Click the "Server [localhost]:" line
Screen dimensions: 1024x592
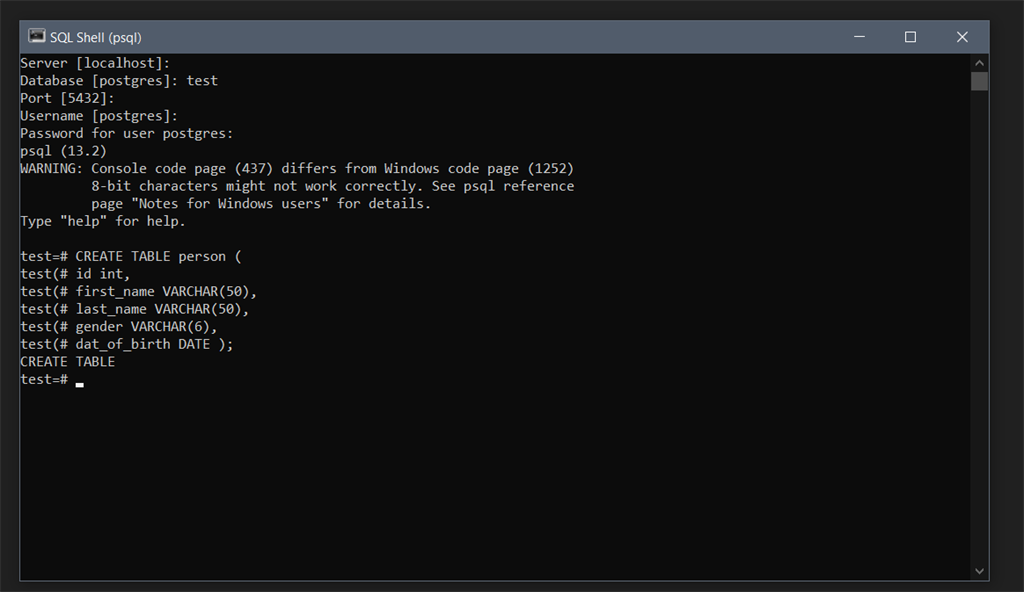pos(95,63)
